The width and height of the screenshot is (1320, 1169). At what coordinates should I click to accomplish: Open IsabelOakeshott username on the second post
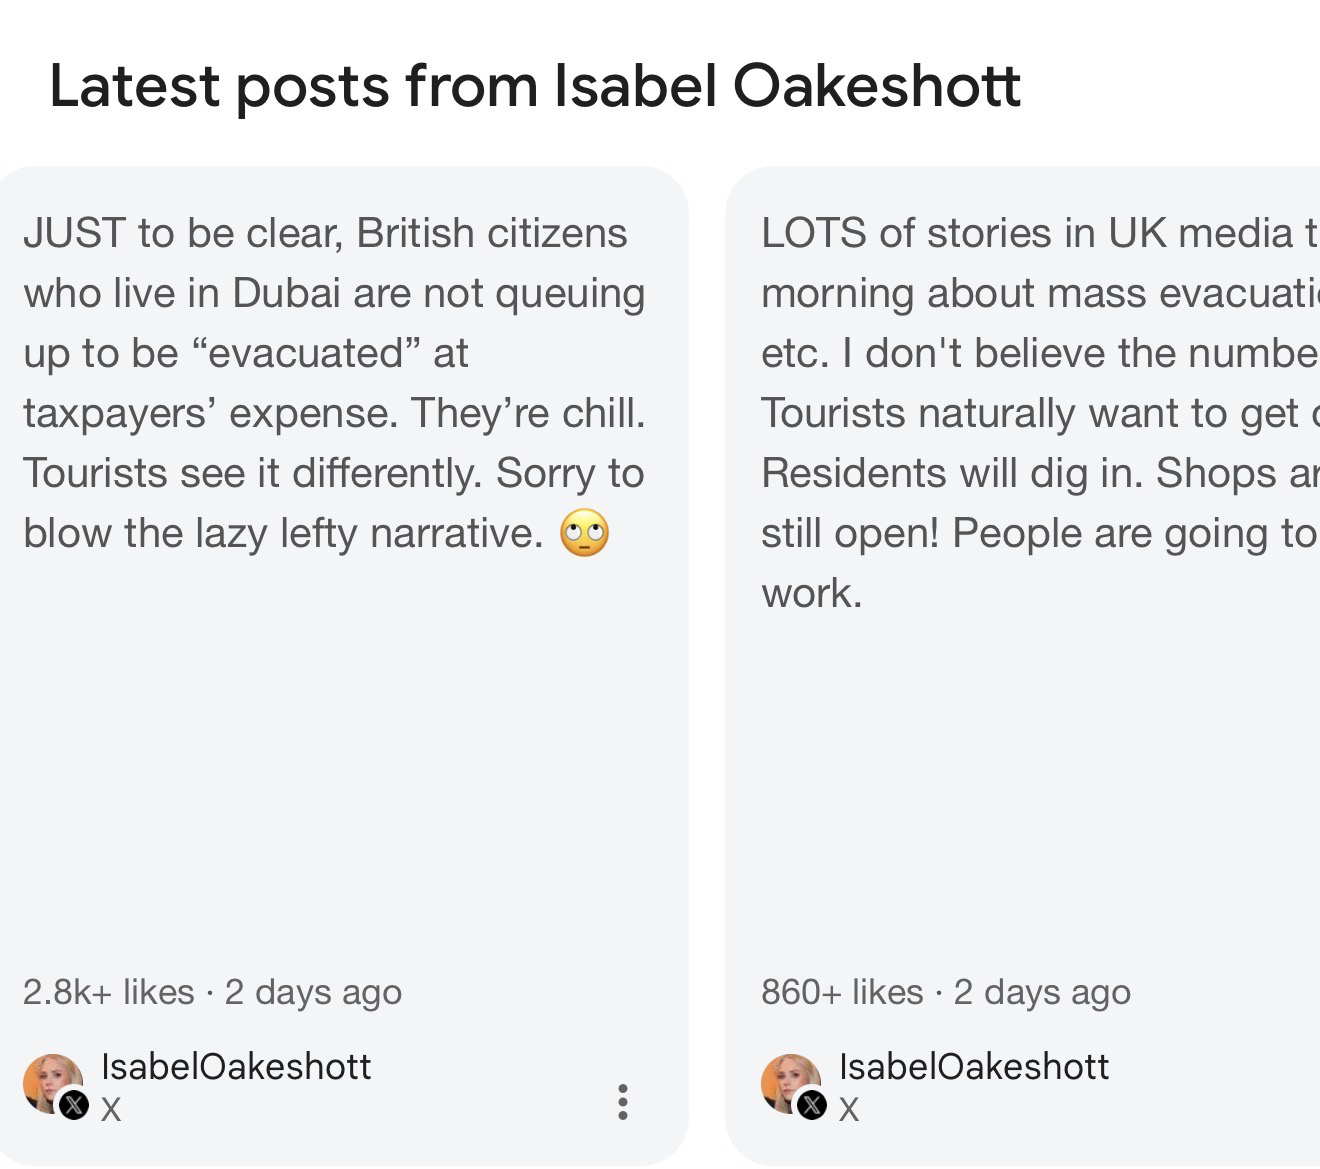coord(974,1066)
